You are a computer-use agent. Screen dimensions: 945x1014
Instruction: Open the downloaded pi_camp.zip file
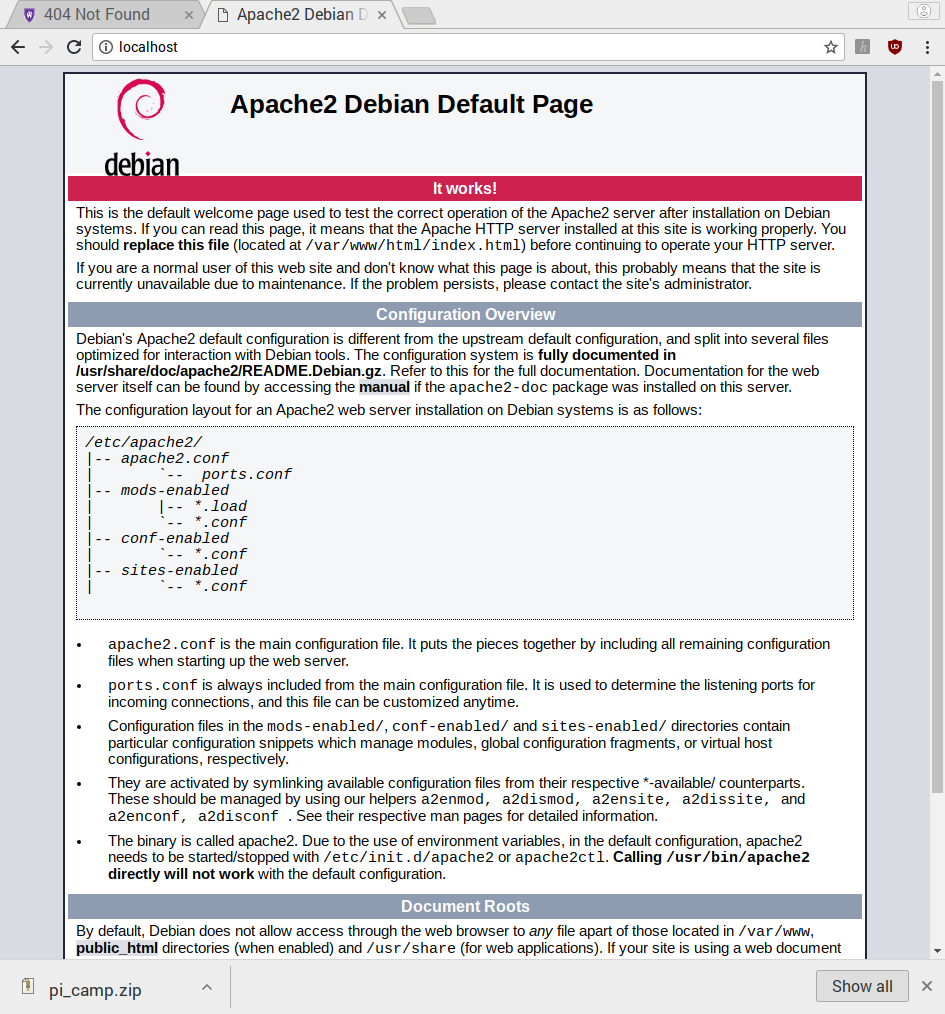[x=95, y=989]
